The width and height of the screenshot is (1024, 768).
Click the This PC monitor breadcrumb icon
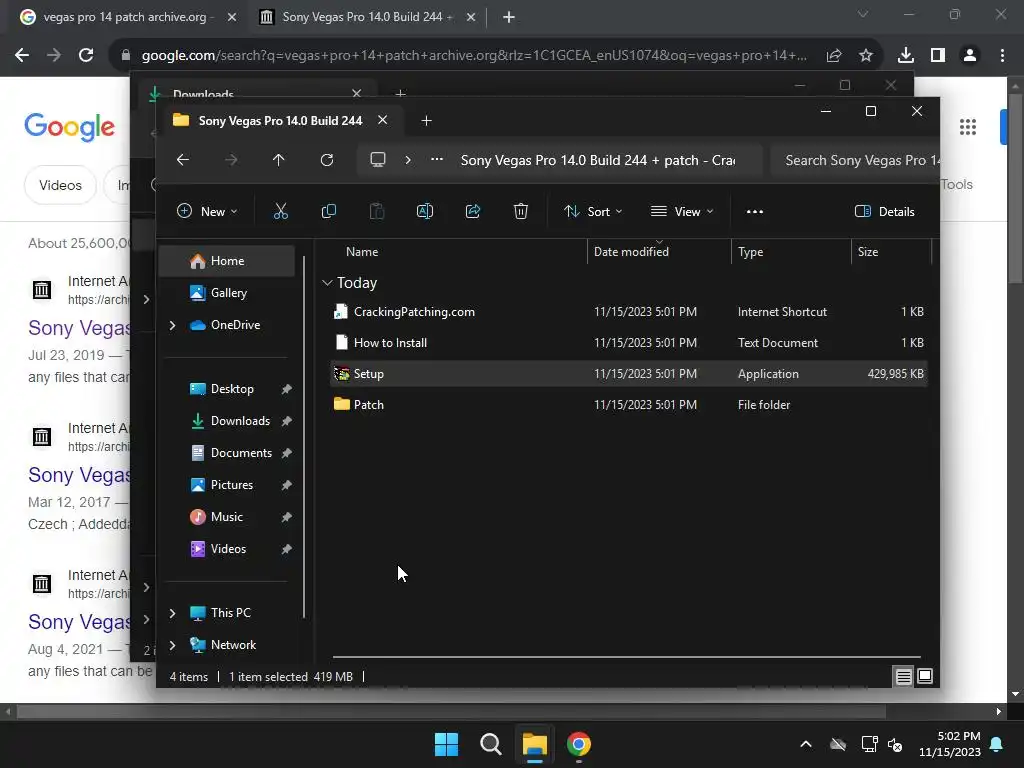[377, 160]
